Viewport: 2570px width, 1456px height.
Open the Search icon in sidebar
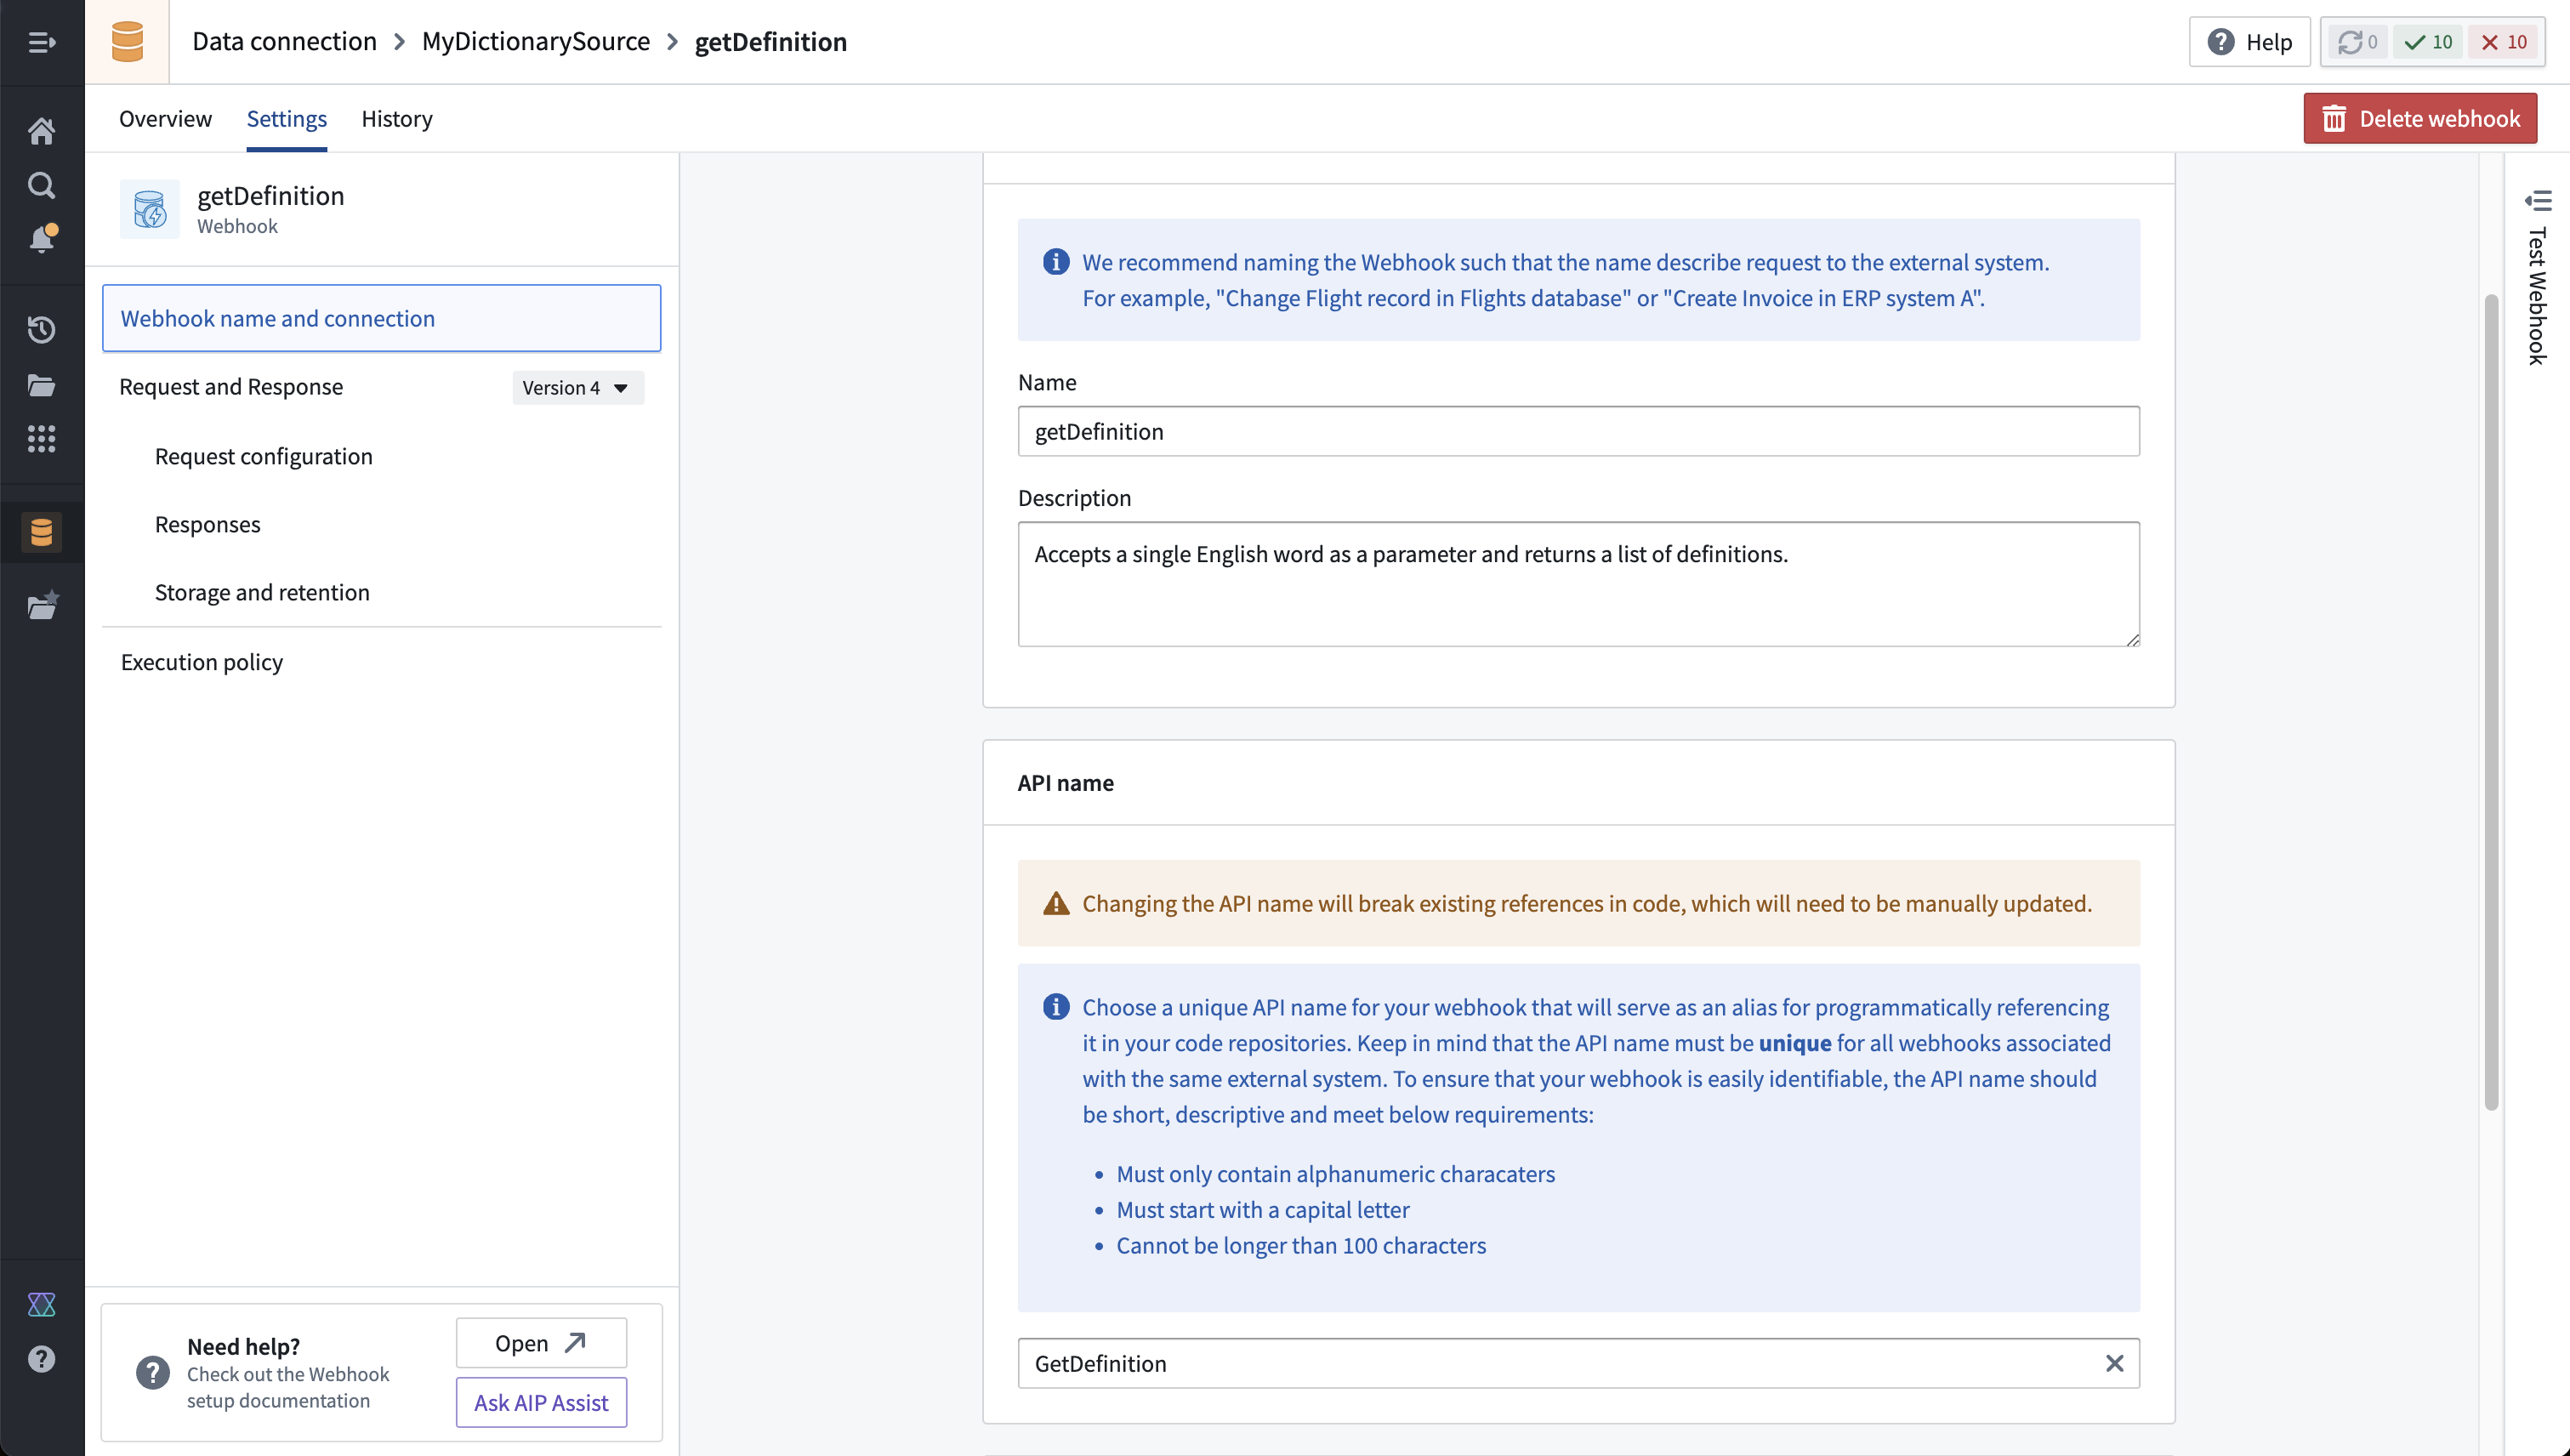pos(41,185)
